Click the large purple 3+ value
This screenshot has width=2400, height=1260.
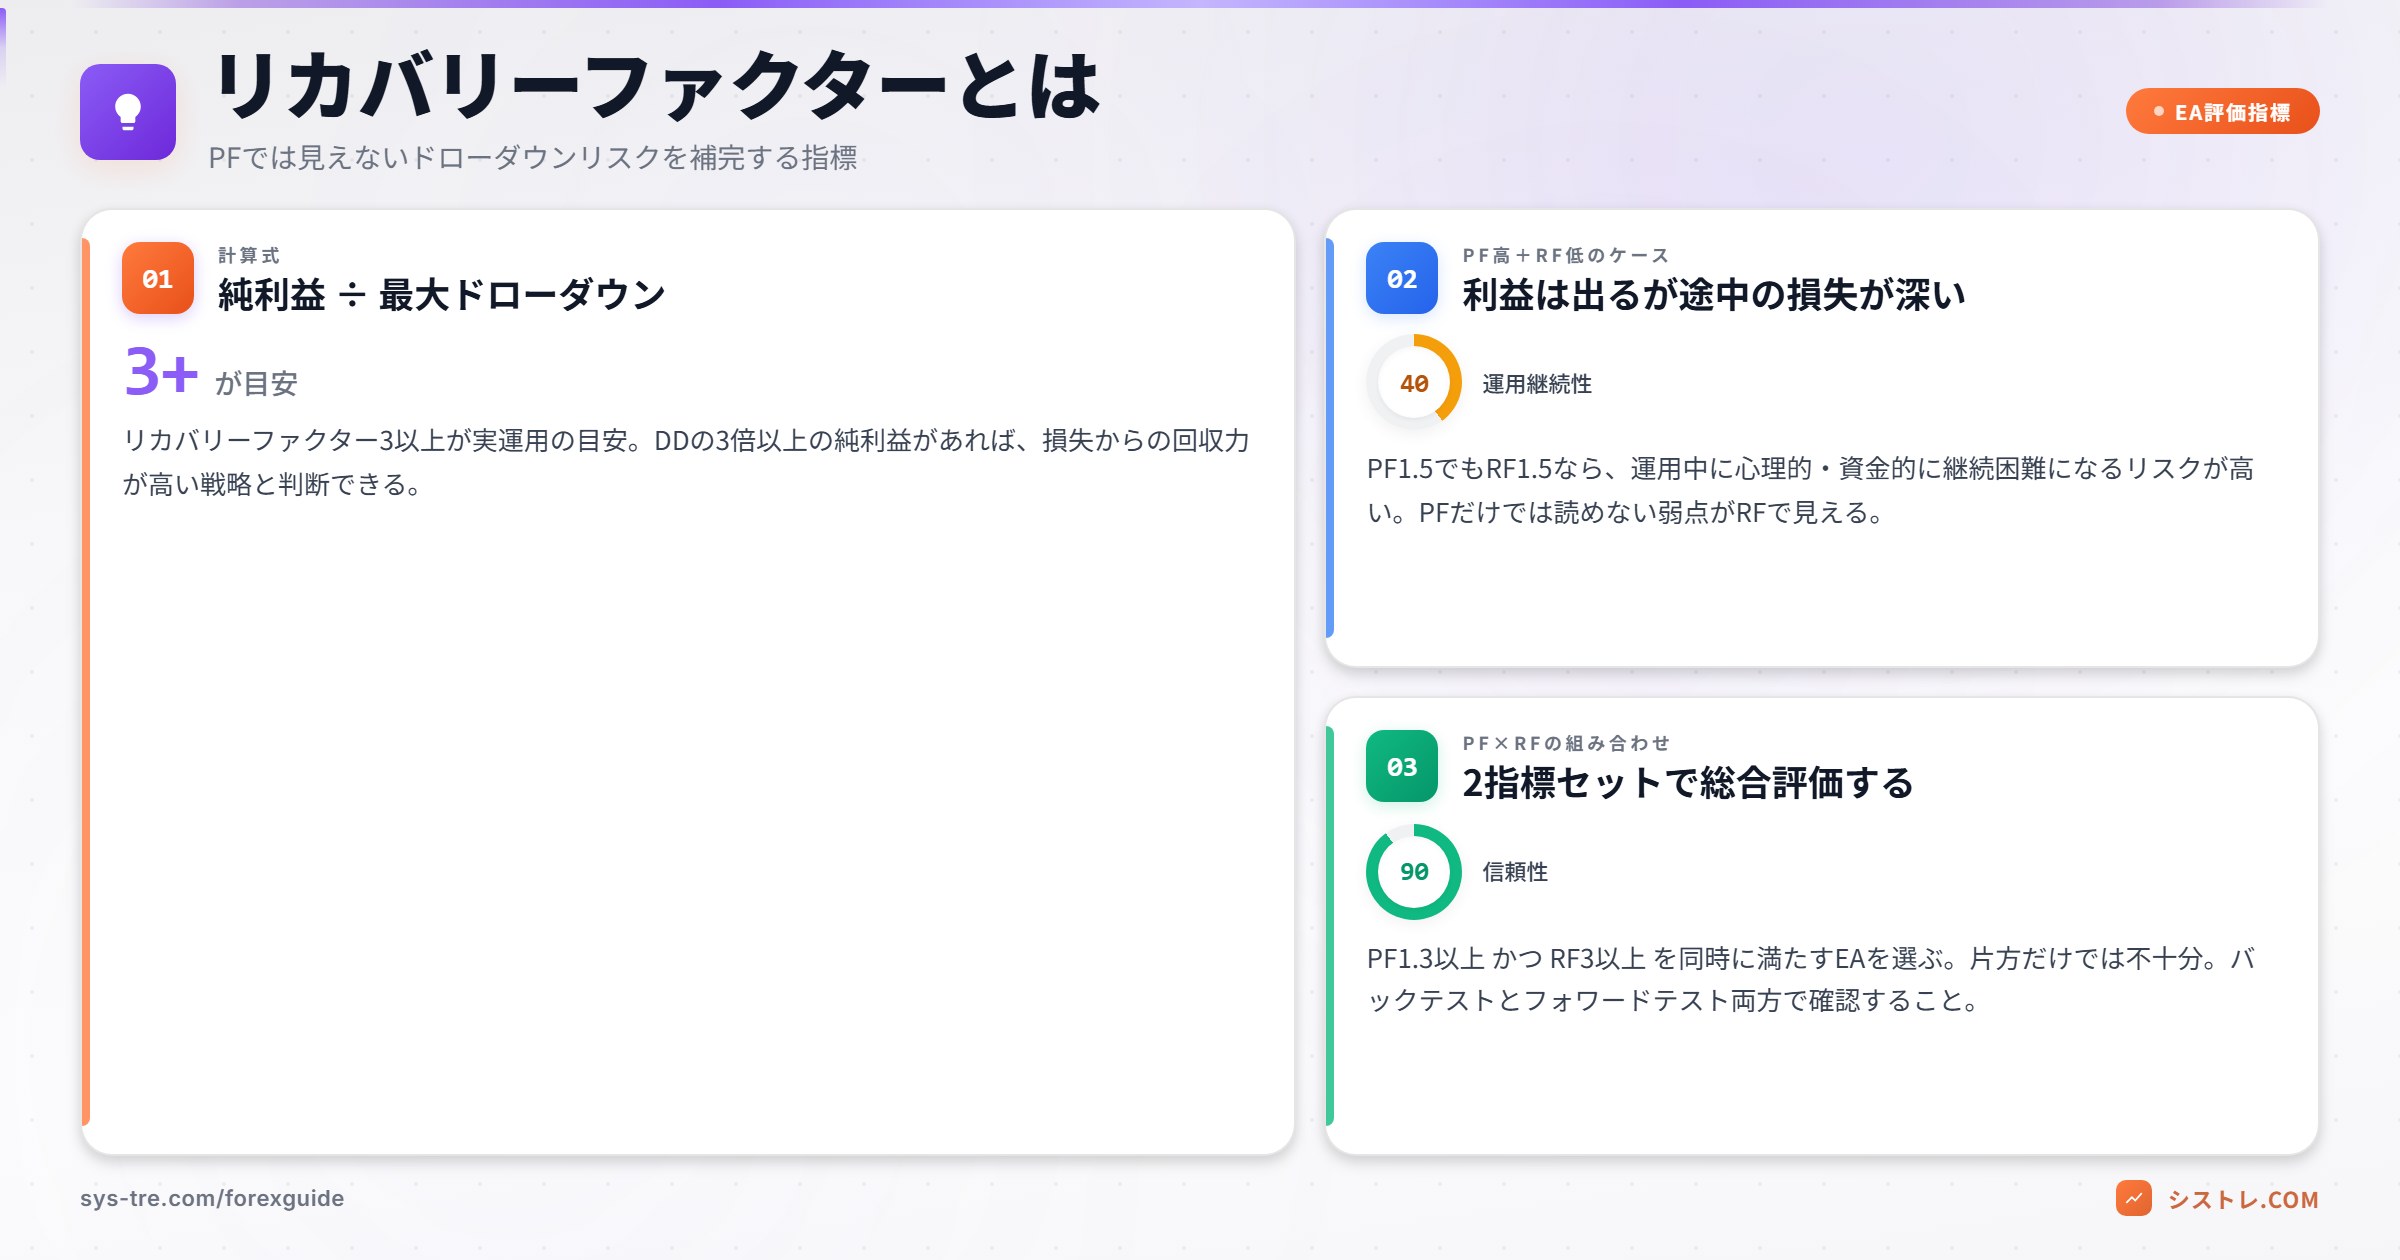coord(161,372)
